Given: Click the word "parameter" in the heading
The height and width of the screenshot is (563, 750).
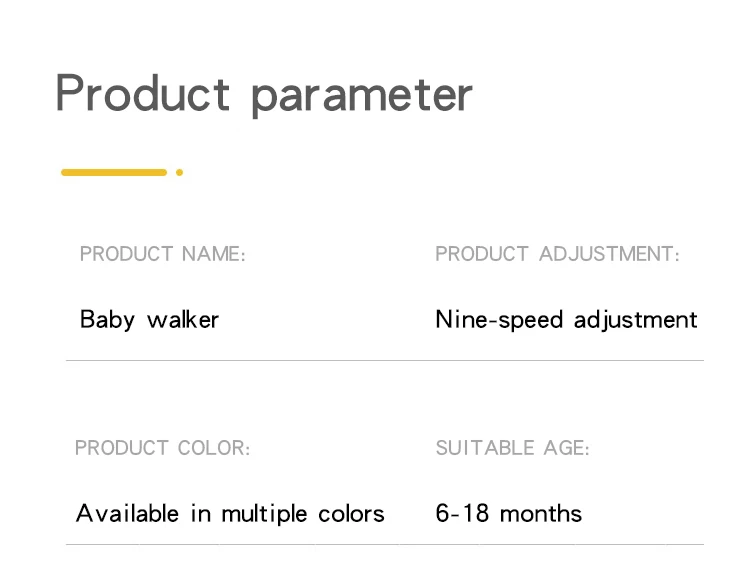Looking at the screenshot, I should [361, 96].
